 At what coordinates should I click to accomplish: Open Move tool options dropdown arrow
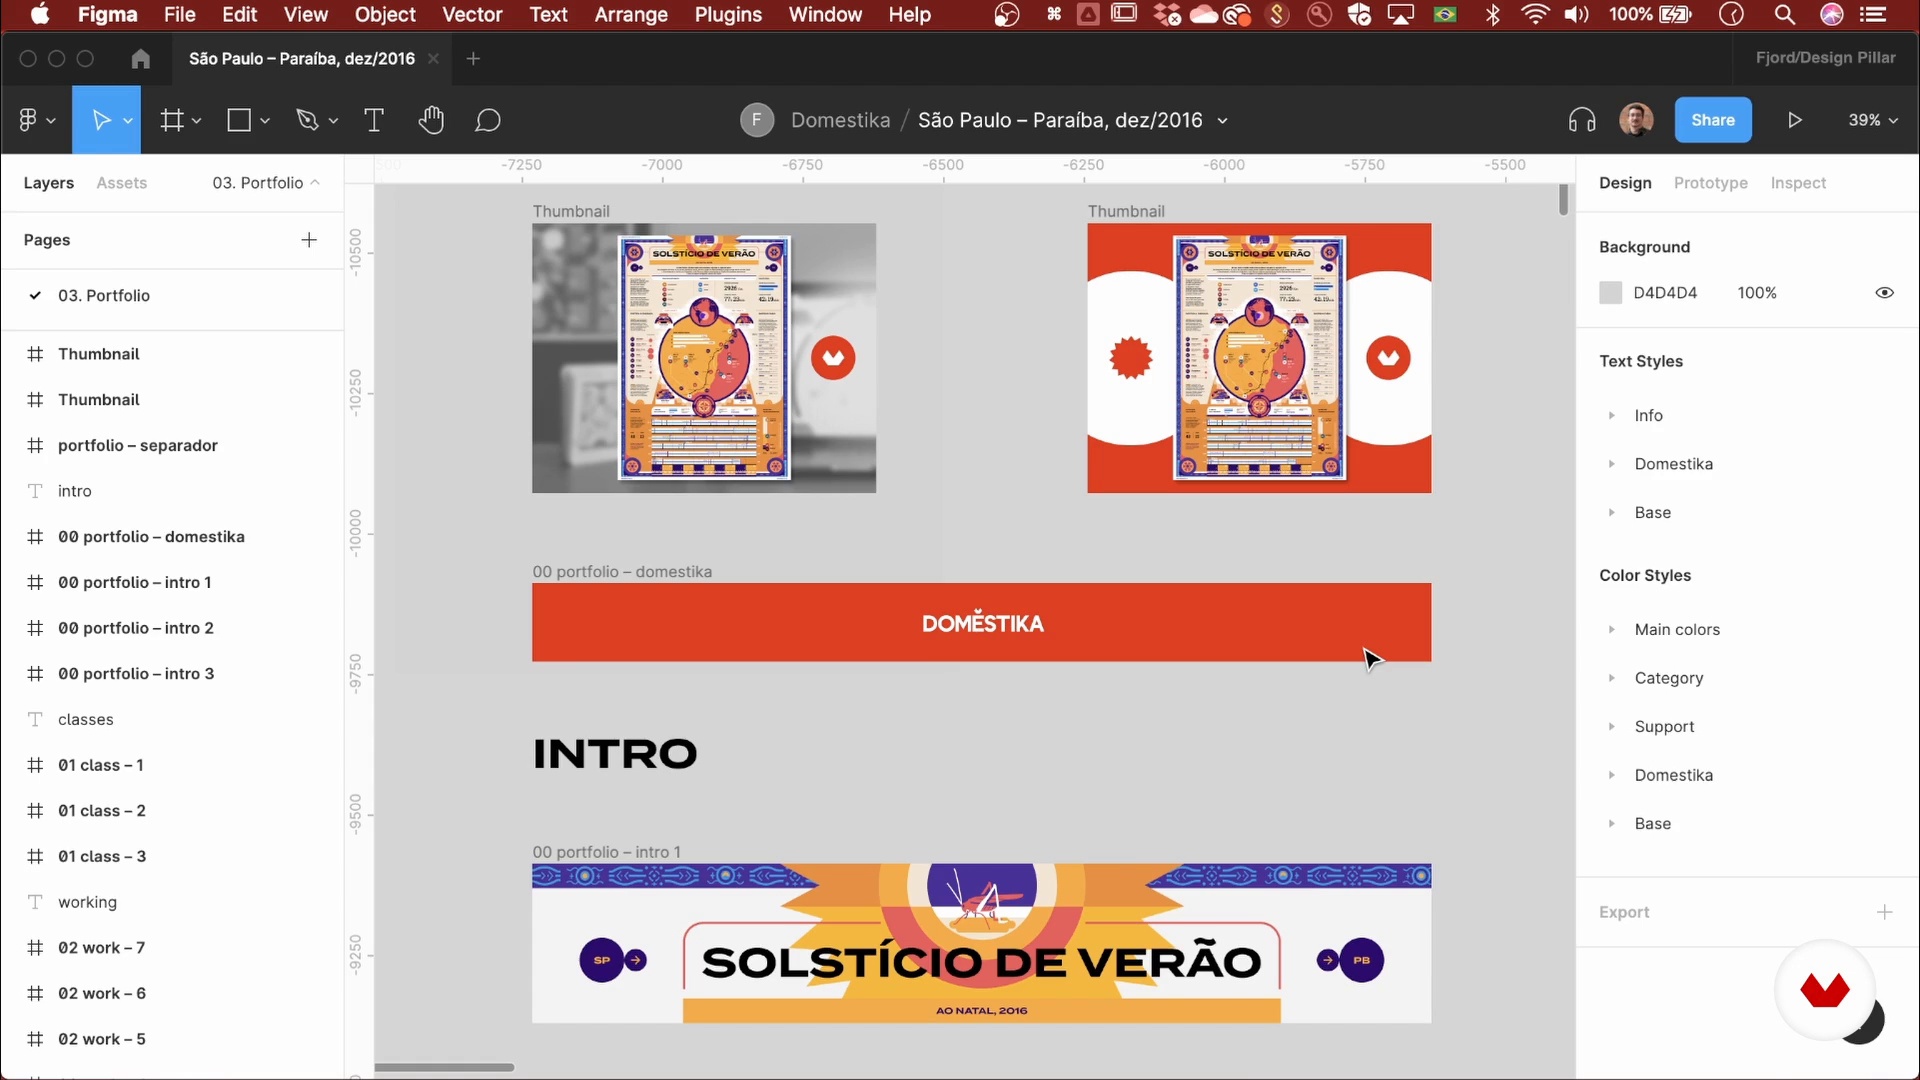pos(128,121)
